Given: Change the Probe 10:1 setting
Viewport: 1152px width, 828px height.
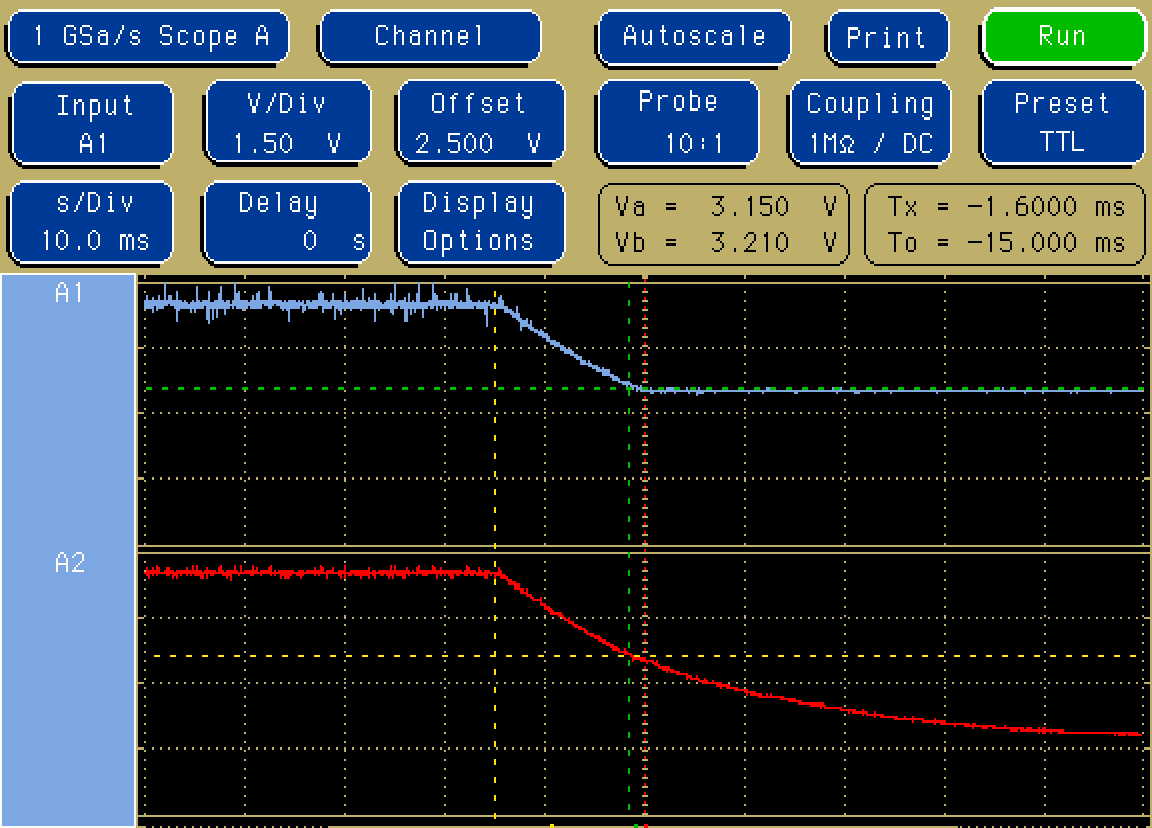Looking at the screenshot, I should tap(678, 122).
